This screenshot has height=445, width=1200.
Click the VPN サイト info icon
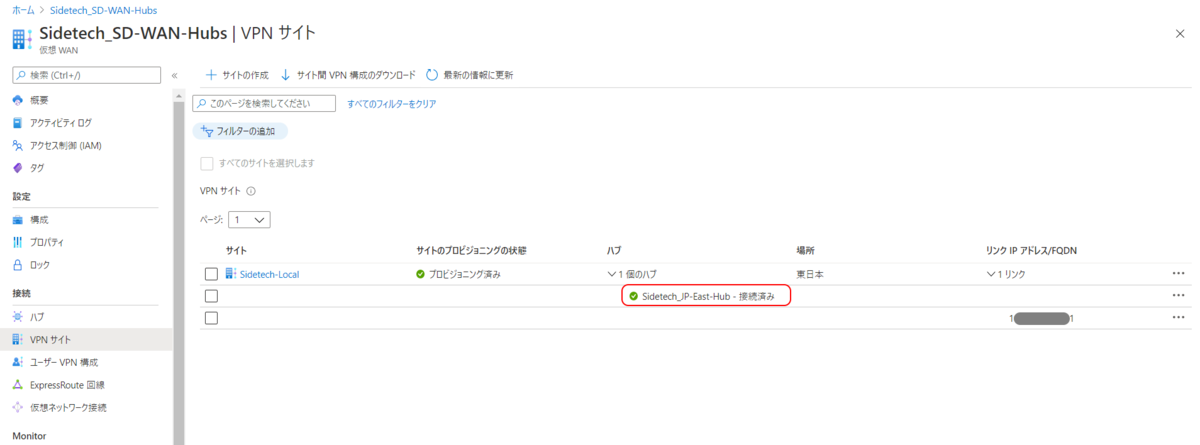coord(251,191)
